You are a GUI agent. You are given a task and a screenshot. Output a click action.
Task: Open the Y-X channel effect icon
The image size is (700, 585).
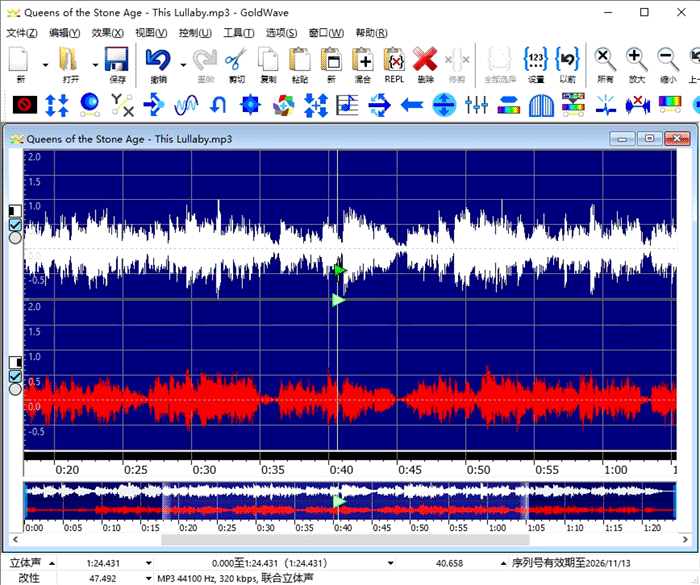pyautogui.click(x=122, y=105)
